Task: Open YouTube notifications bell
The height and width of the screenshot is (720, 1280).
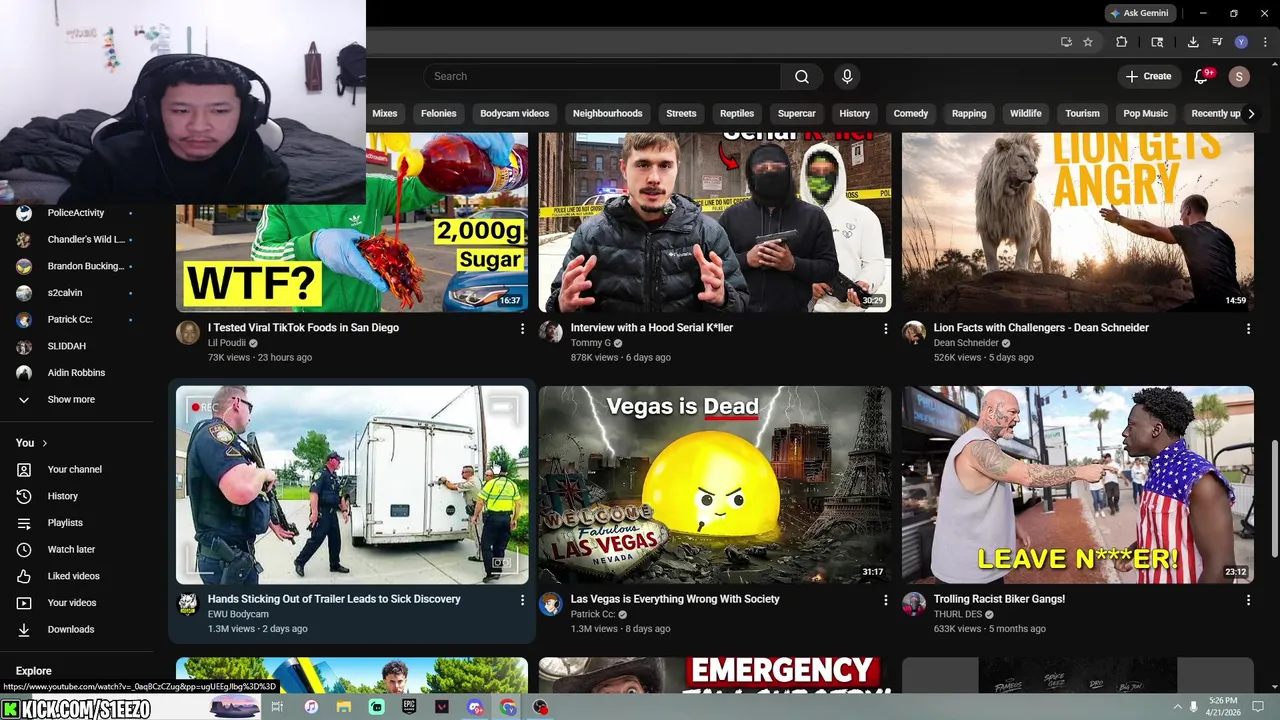Action: point(1203,76)
